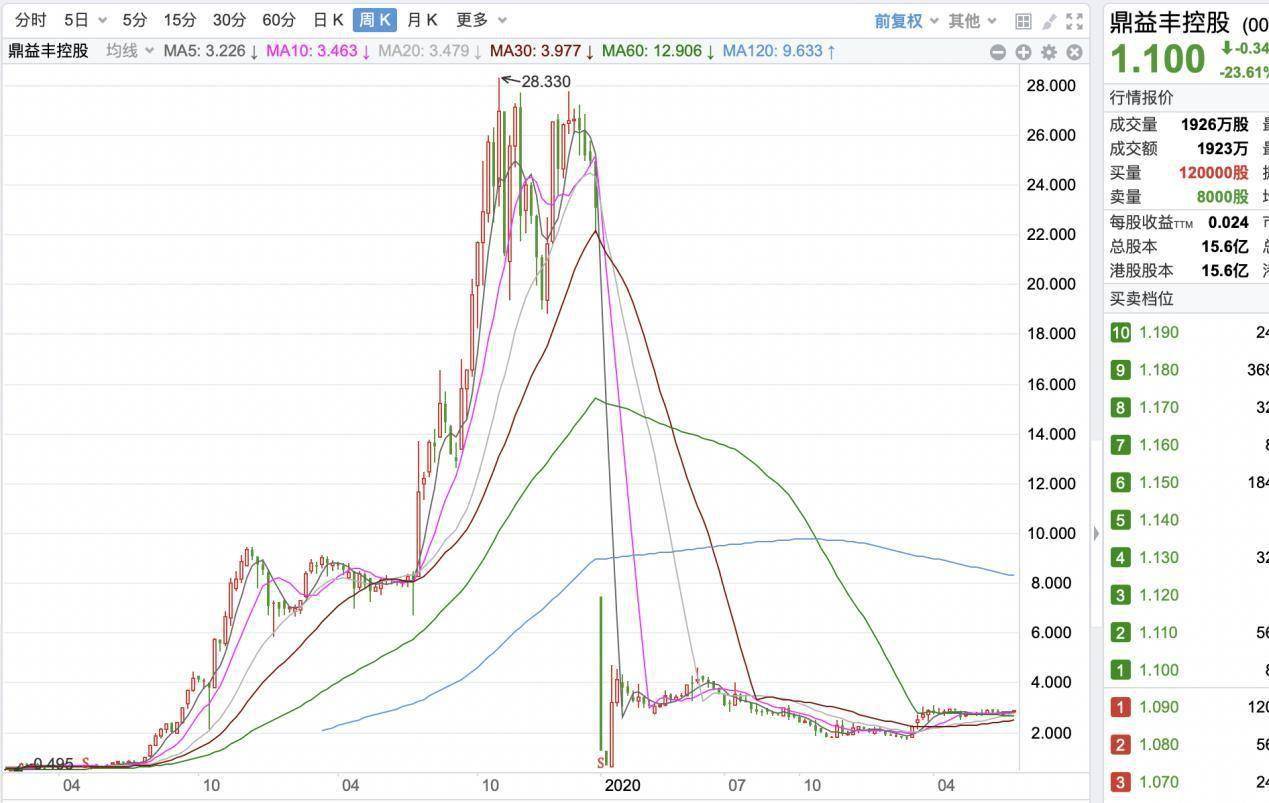Open indicator settings gear

(1049, 52)
